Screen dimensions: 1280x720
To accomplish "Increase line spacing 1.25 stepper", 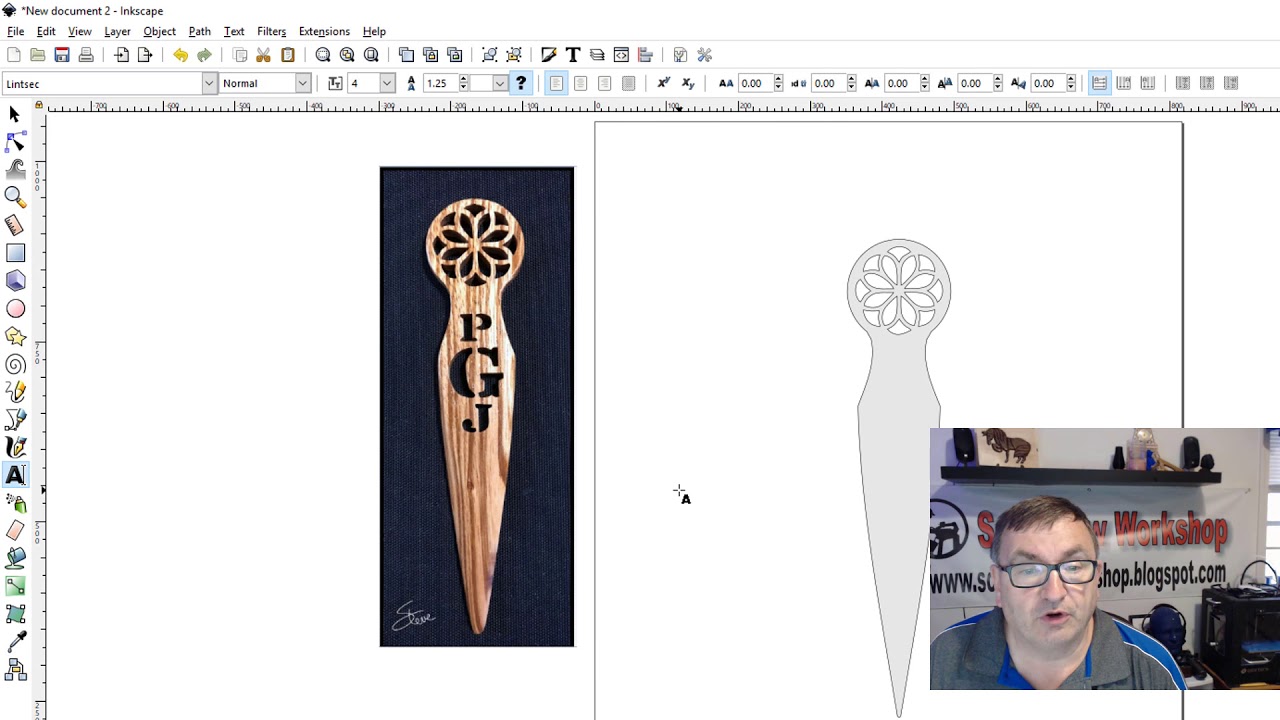I will click(463, 79).
